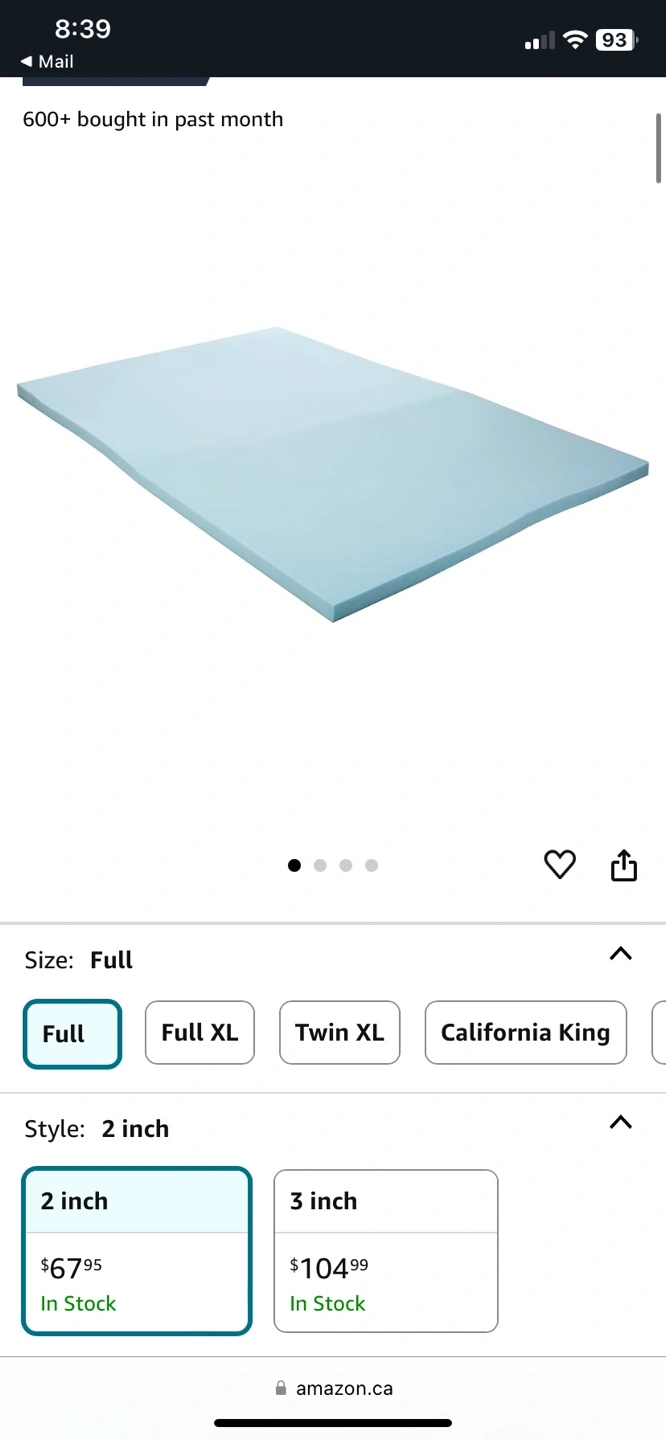
Task: Jump to the second image dot
Action: click(320, 865)
